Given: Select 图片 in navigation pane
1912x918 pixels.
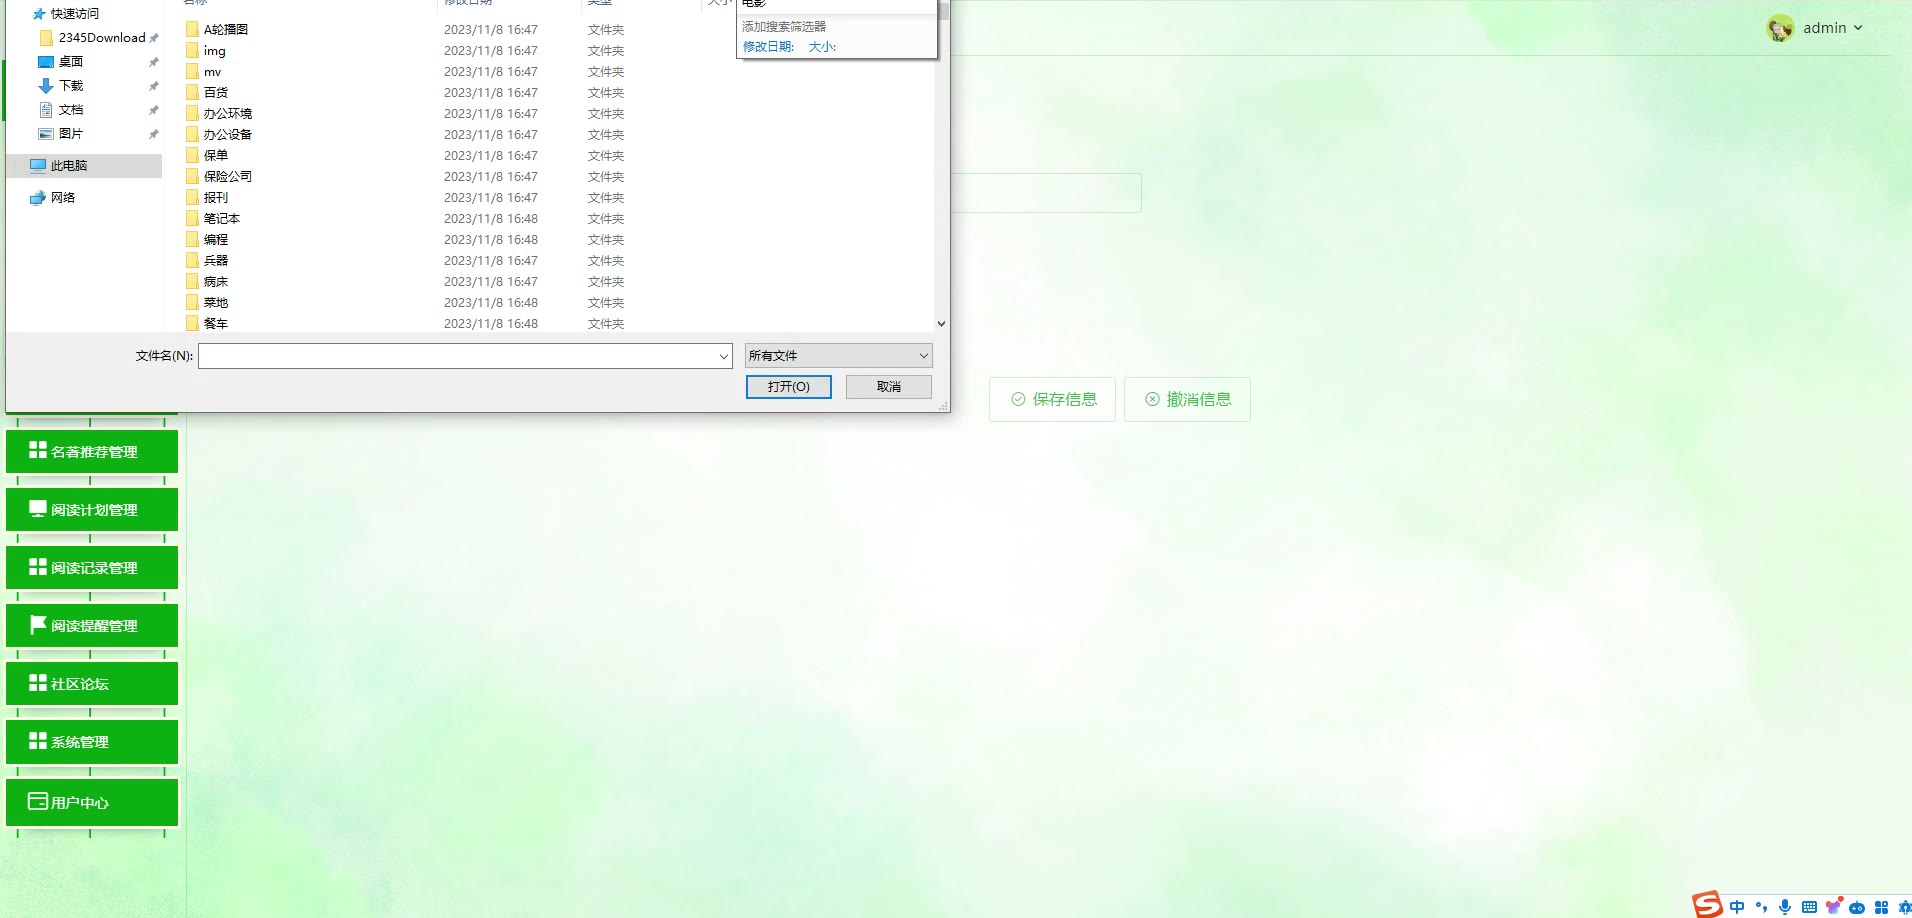Looking at the screenshot, I should click(x=71, y=133).
